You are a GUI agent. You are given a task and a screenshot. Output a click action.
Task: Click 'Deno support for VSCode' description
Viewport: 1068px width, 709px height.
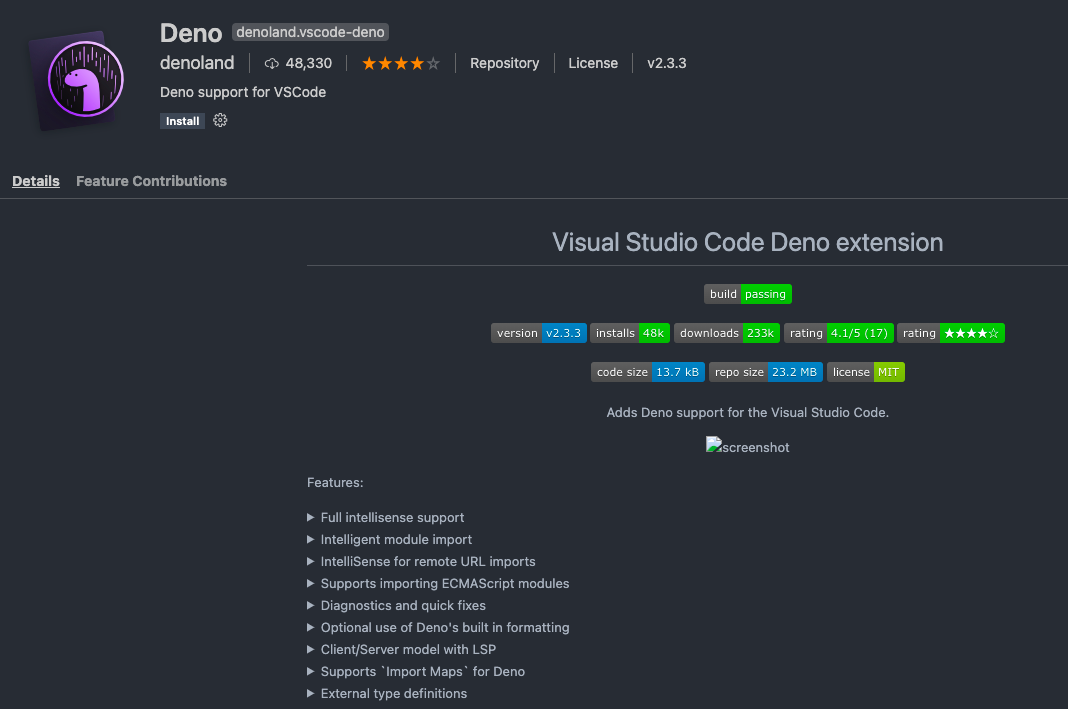coord(242,92)
